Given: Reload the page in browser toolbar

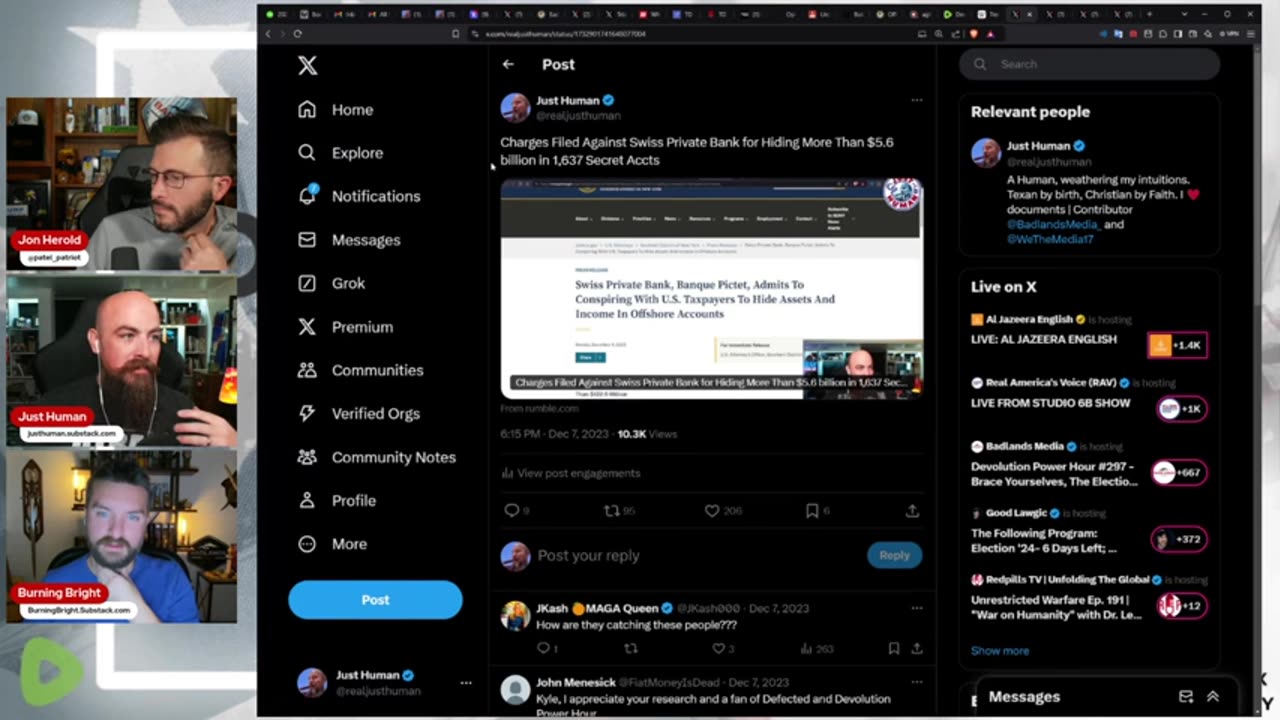Looking at the screenshot, I should (298, 34).
